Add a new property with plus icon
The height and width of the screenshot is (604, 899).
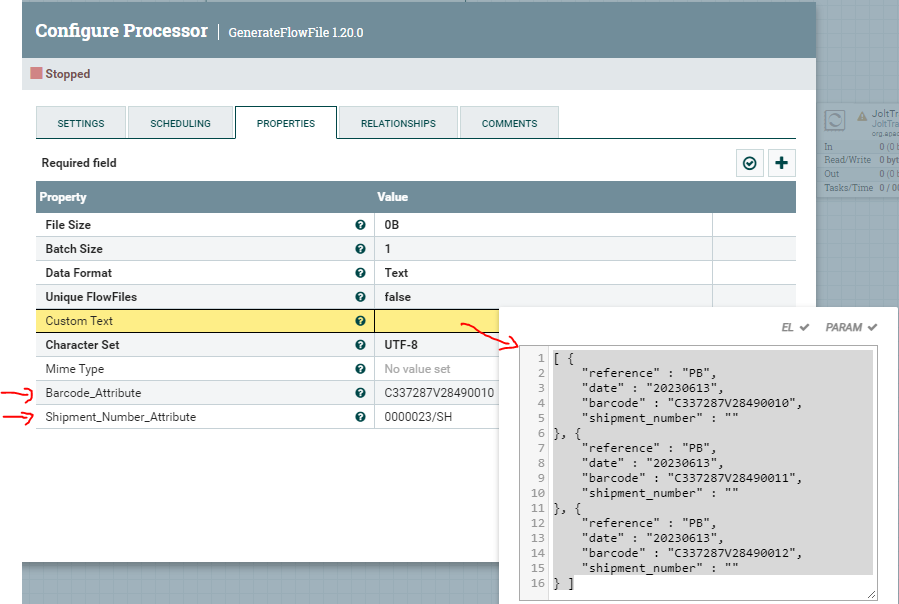[781, 163]
